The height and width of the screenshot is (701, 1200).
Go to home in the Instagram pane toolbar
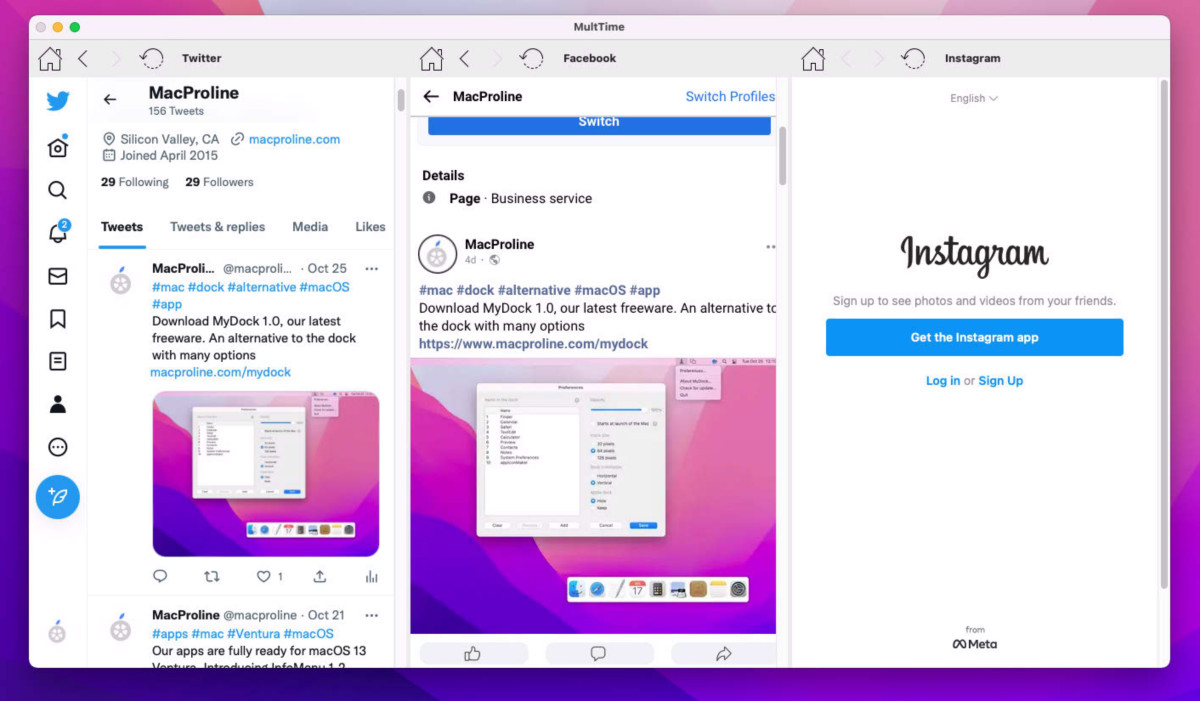click(813, 59)
